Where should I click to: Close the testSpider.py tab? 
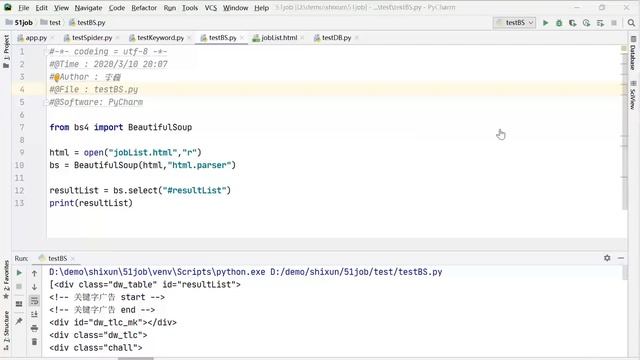click(x=118, y=38)
